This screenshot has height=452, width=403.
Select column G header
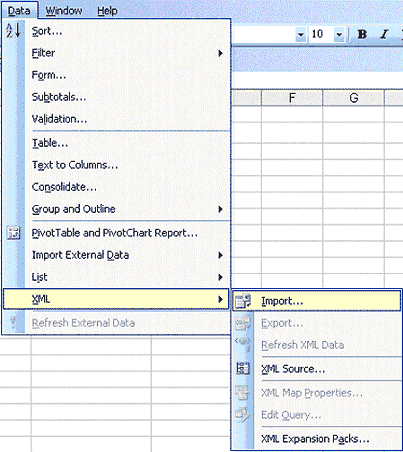[x=353, y=98]
